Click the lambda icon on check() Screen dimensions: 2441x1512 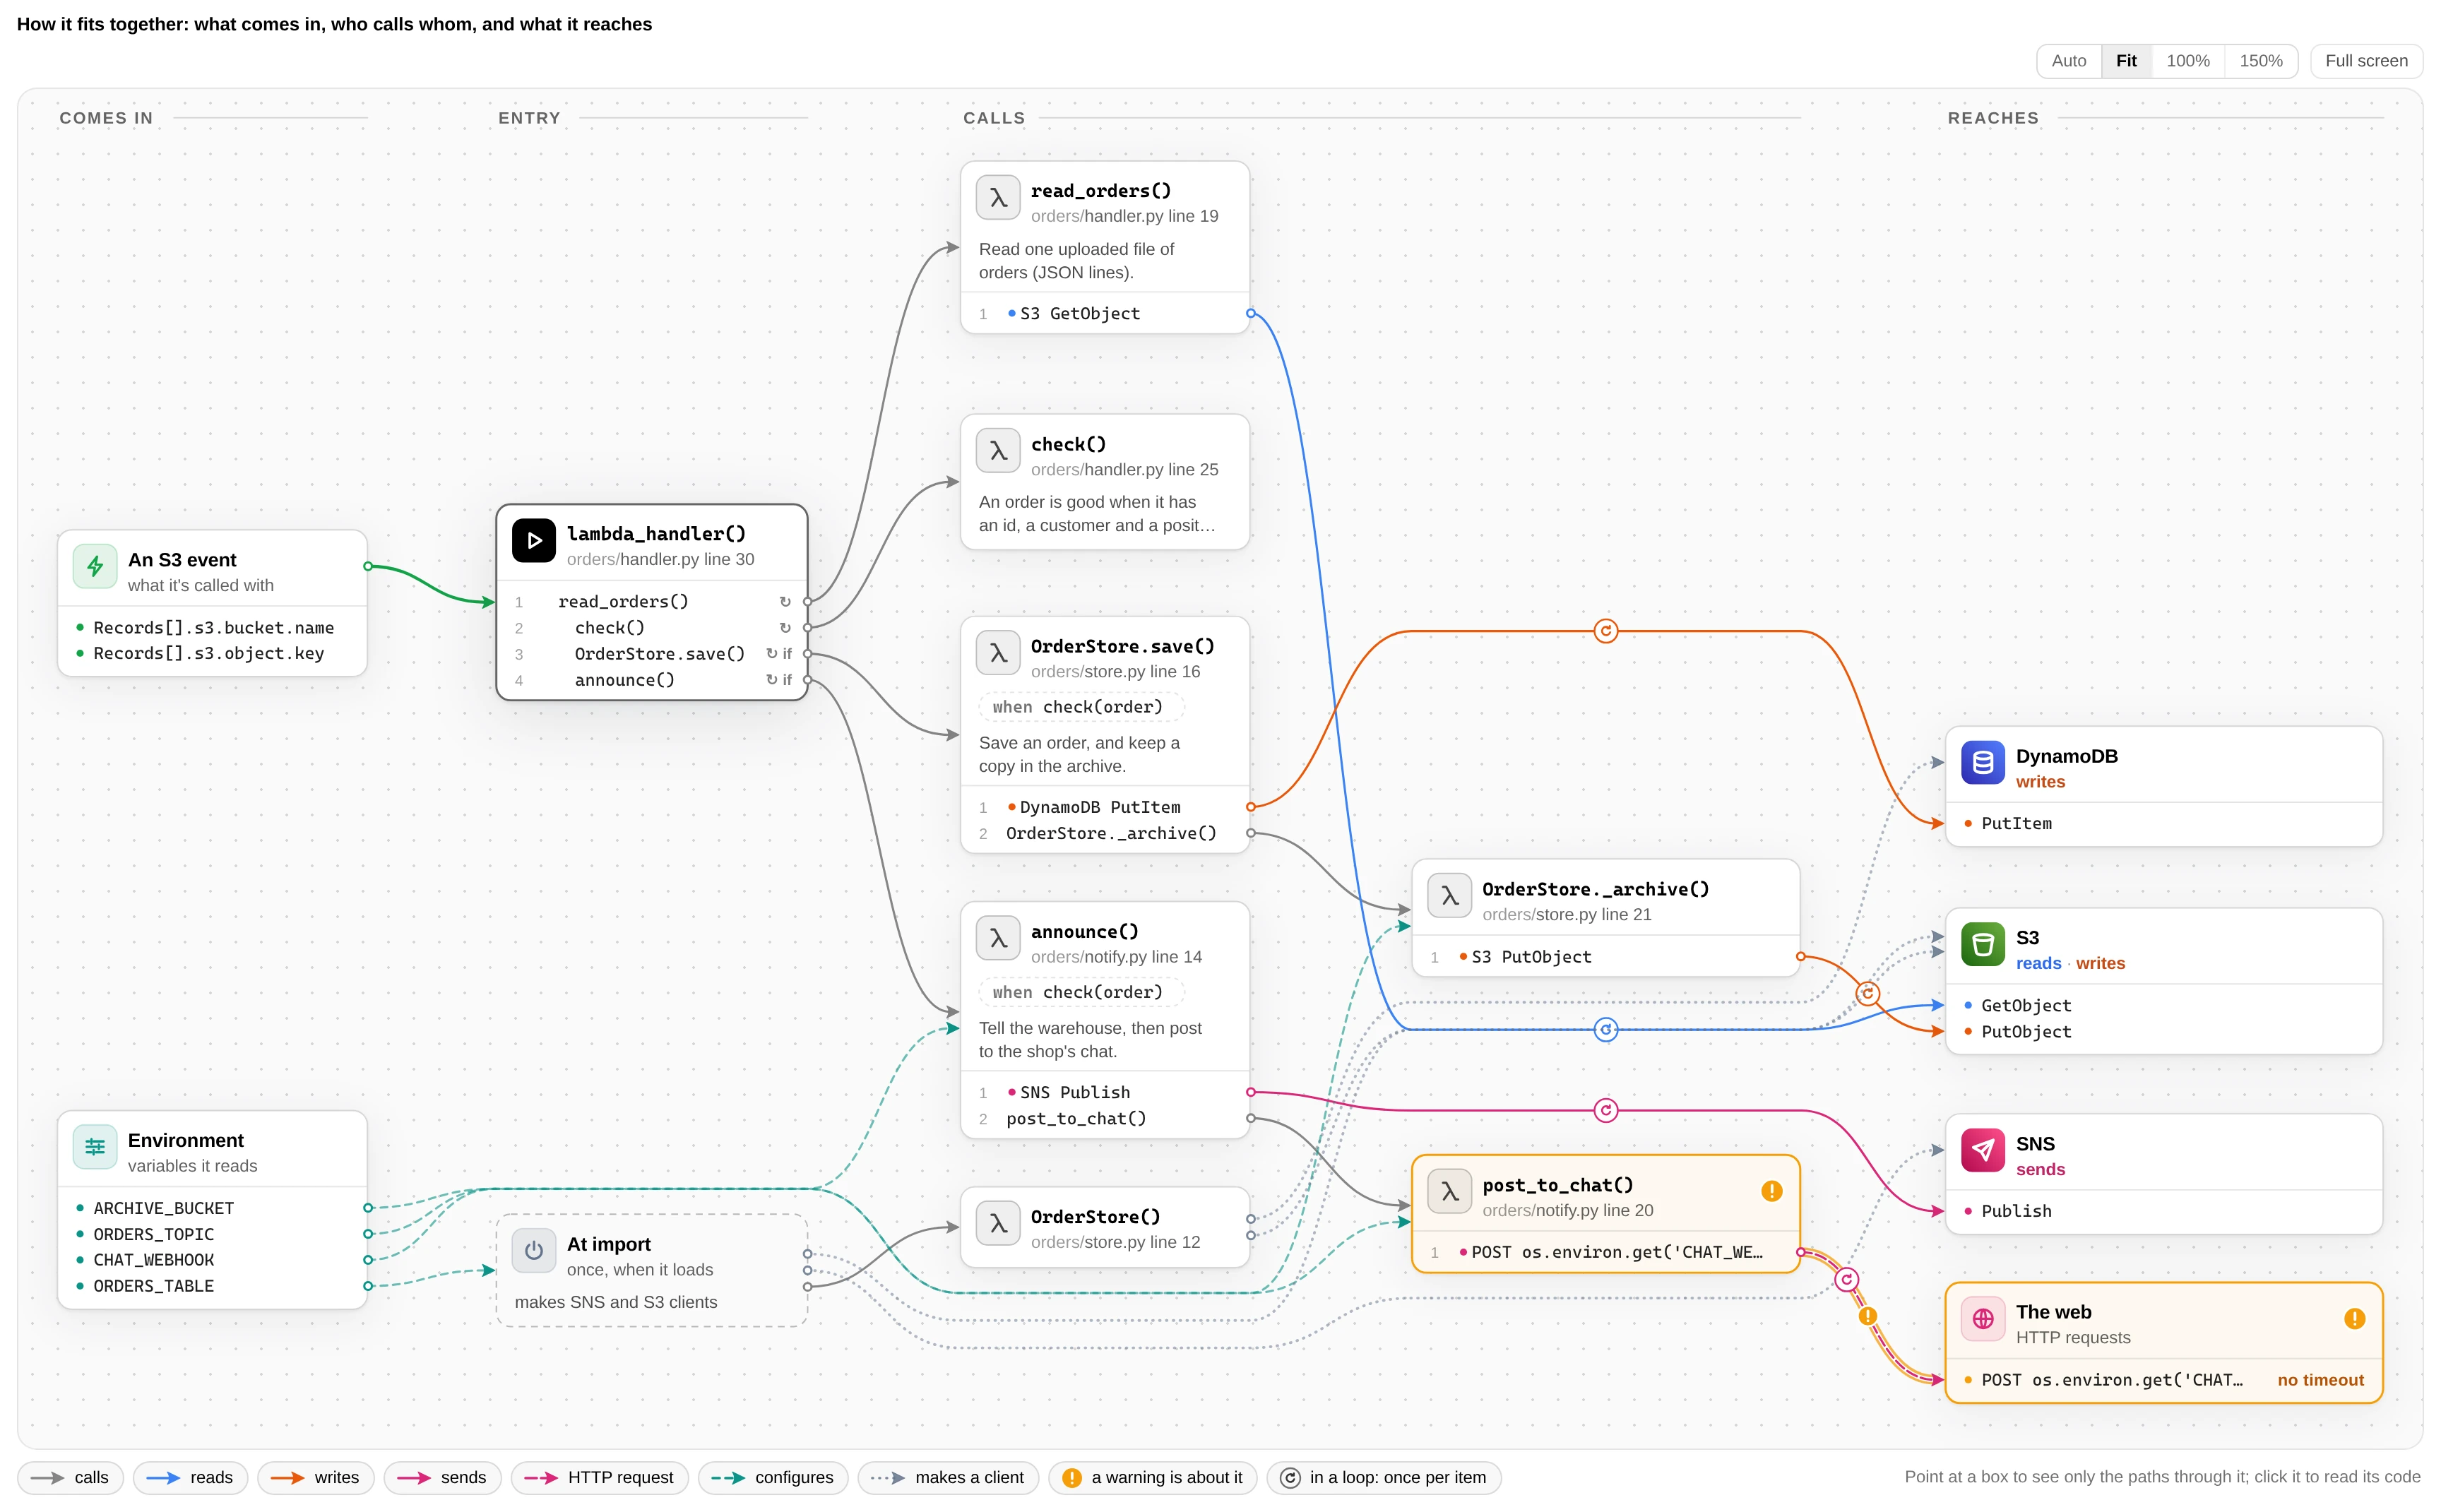[x=998, y=451]
